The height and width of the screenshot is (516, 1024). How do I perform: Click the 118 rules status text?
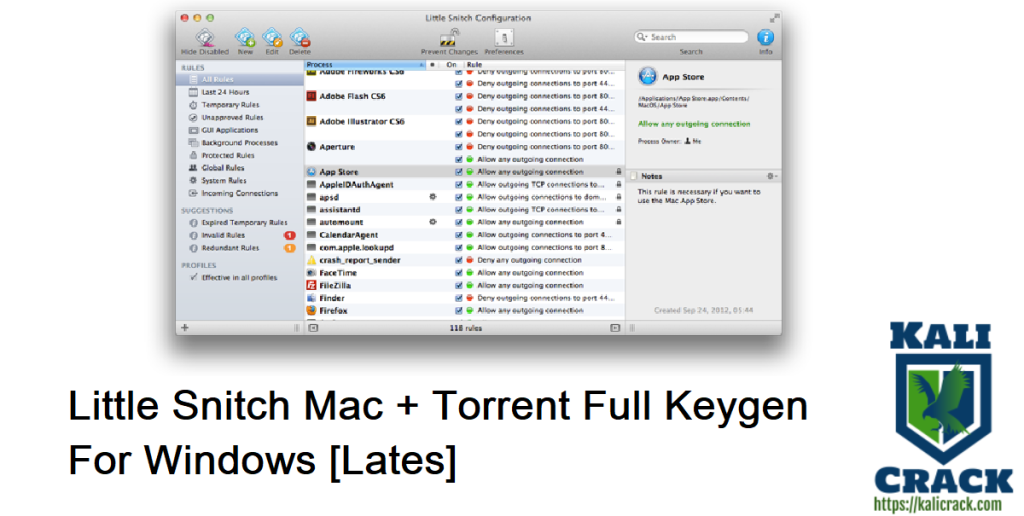pos(466,328)
